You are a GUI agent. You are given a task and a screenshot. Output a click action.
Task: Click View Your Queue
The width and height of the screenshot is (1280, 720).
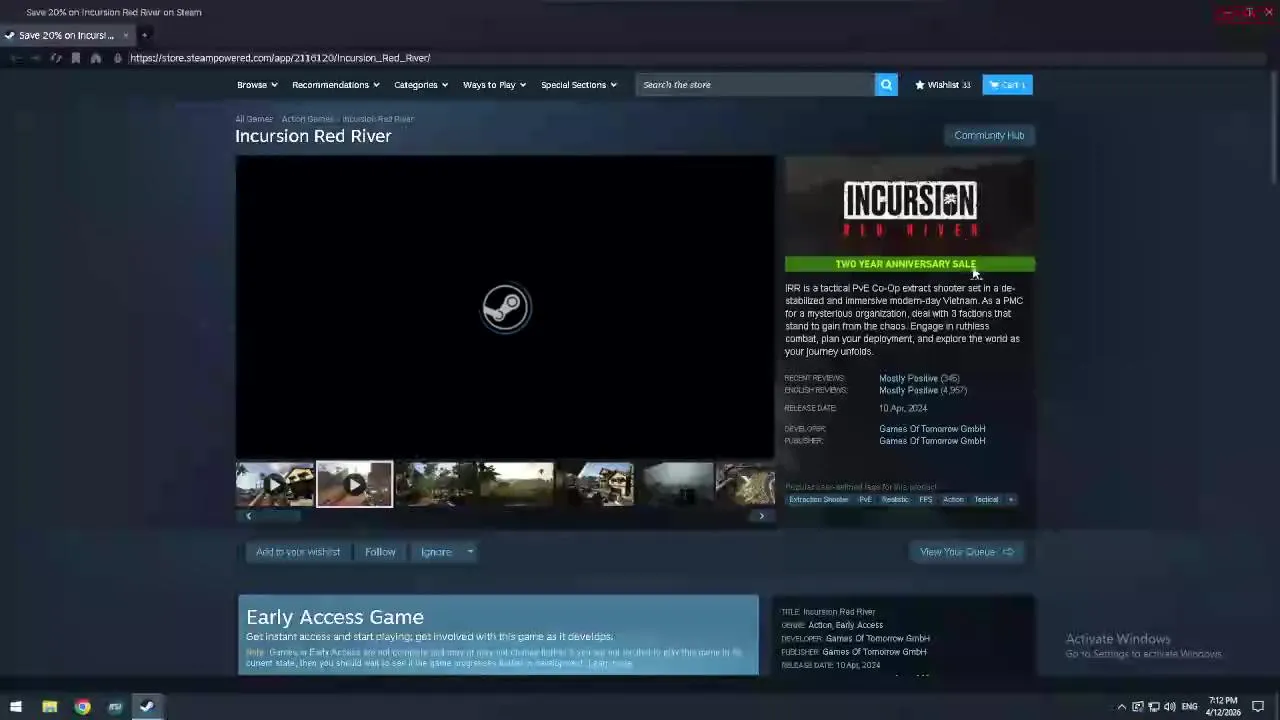click(966, 552)
